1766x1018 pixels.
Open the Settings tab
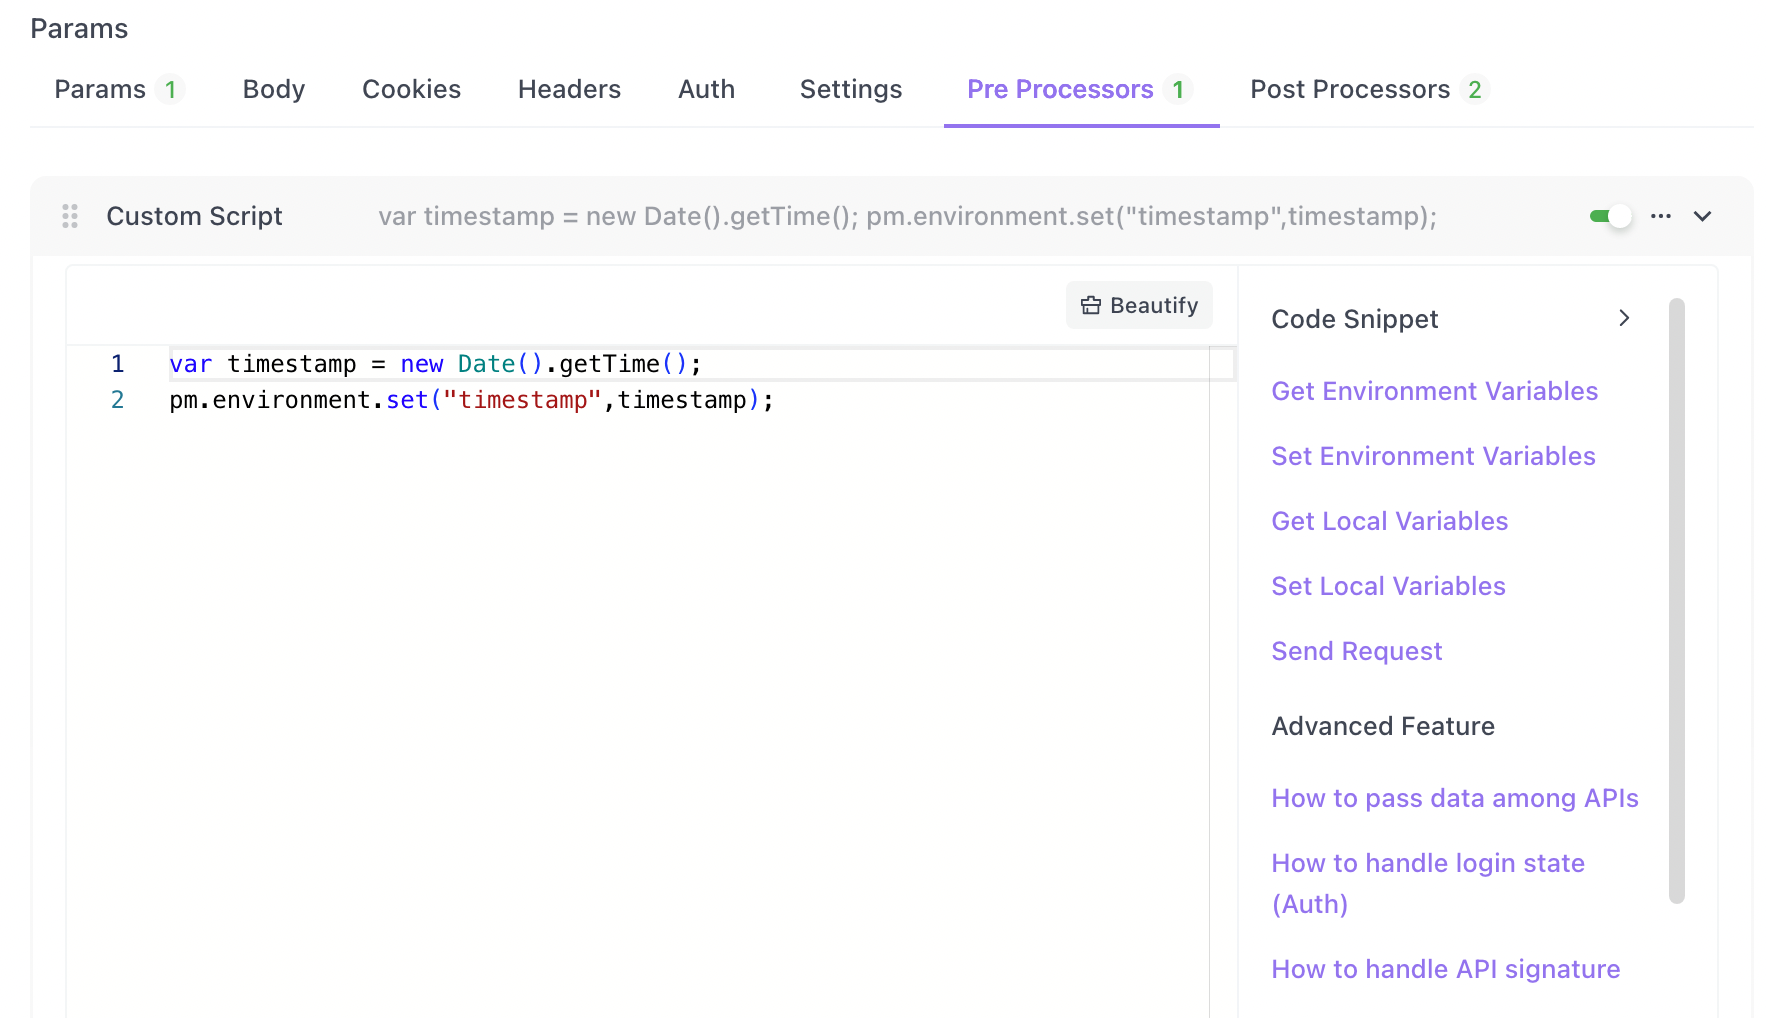pos(851,90)
